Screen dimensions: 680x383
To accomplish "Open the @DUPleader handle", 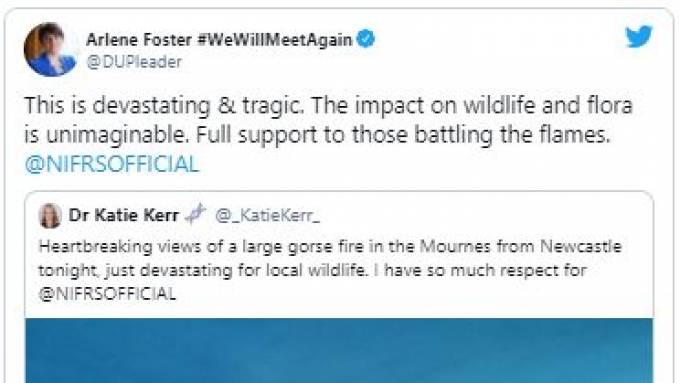I will (x=134, y=62).
